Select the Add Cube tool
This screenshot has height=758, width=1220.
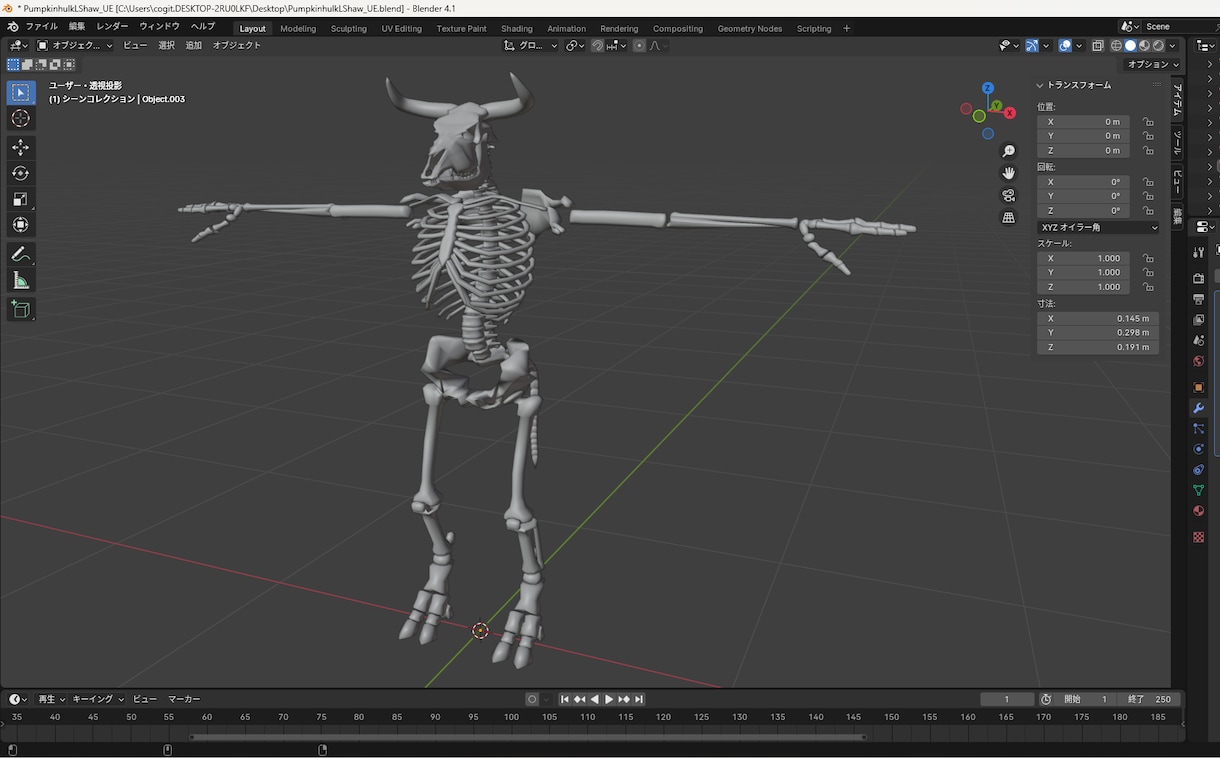(20, 309)
